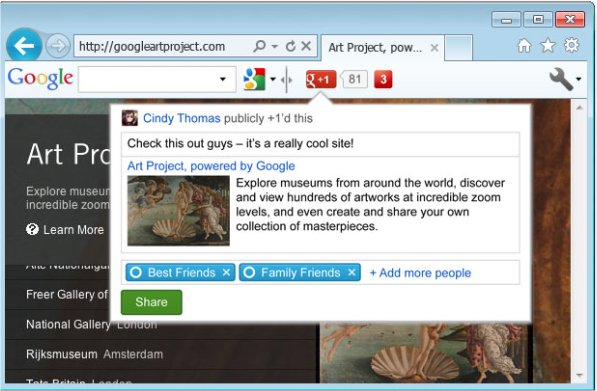Viewport: 597px width, 391px height.
Task: Open the Cindy Thomas profile link
Action: pos(182,118)
